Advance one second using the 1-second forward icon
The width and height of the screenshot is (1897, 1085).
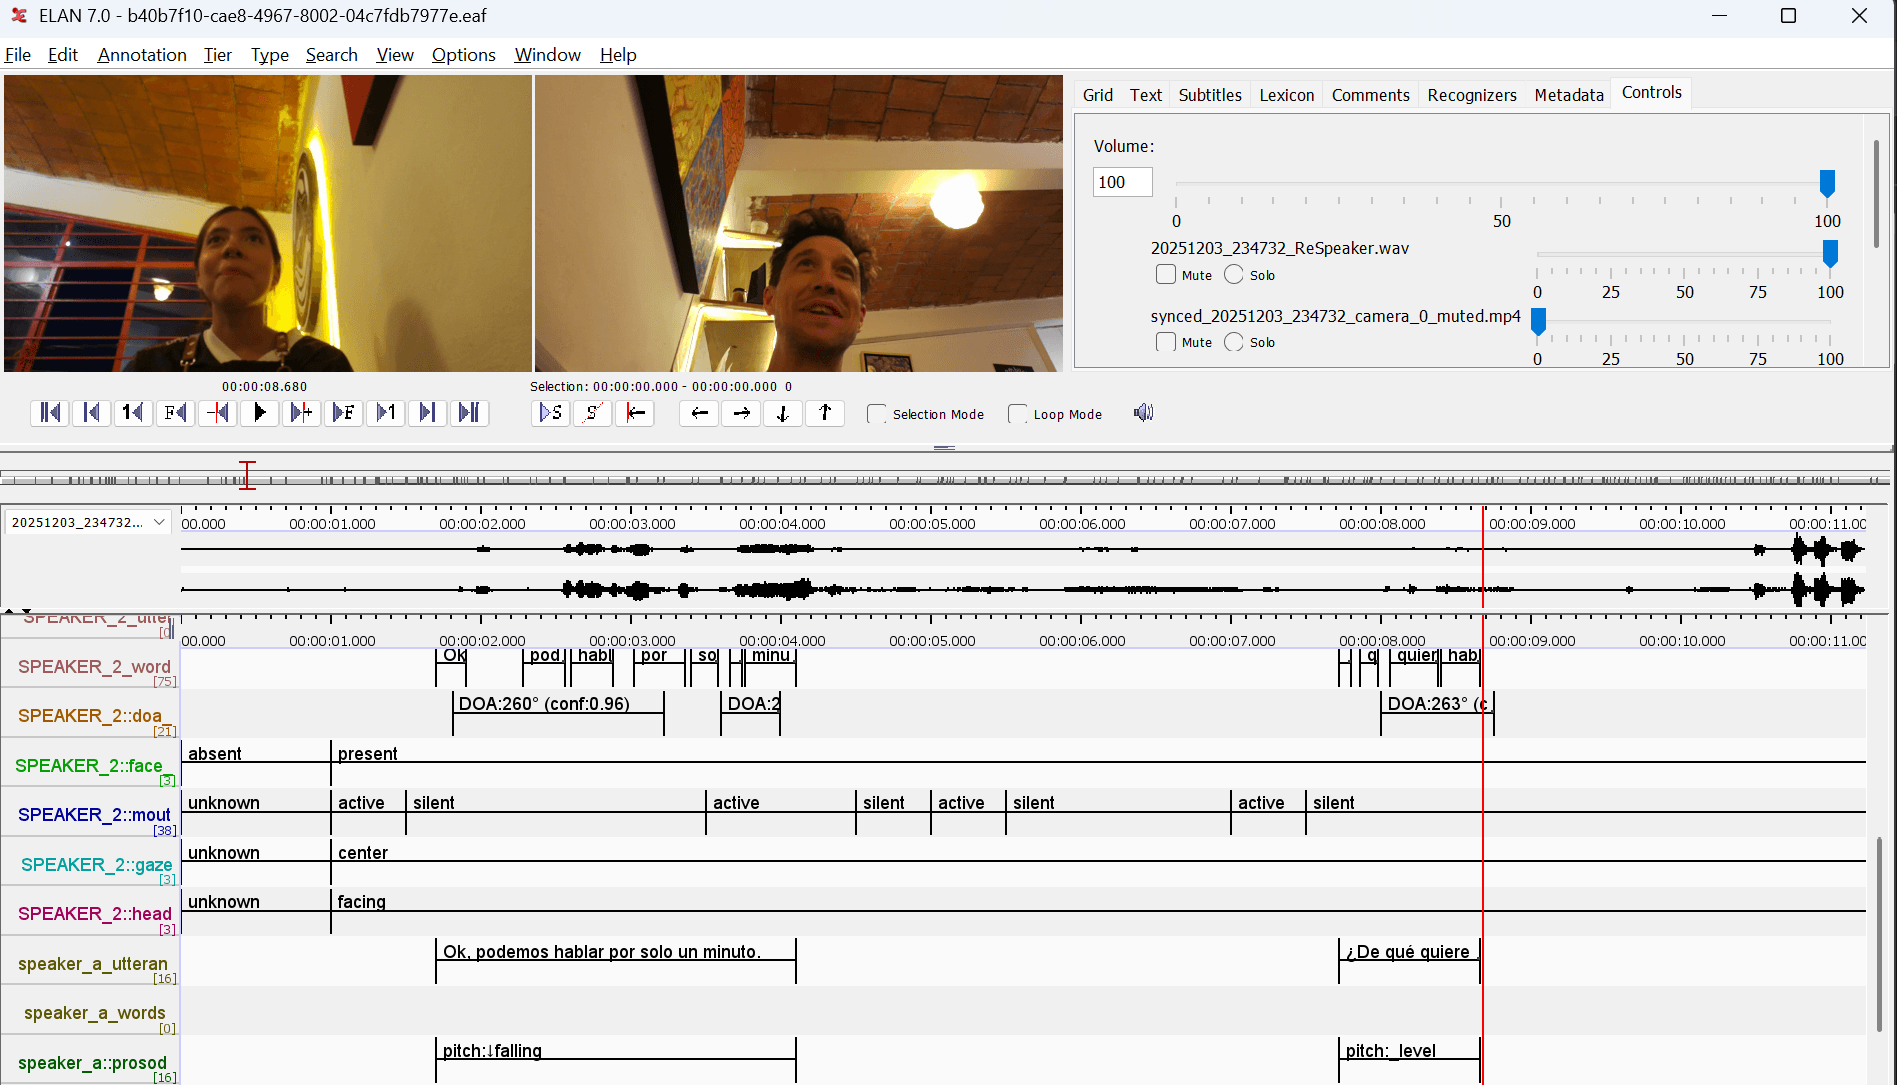coord(386,412)
